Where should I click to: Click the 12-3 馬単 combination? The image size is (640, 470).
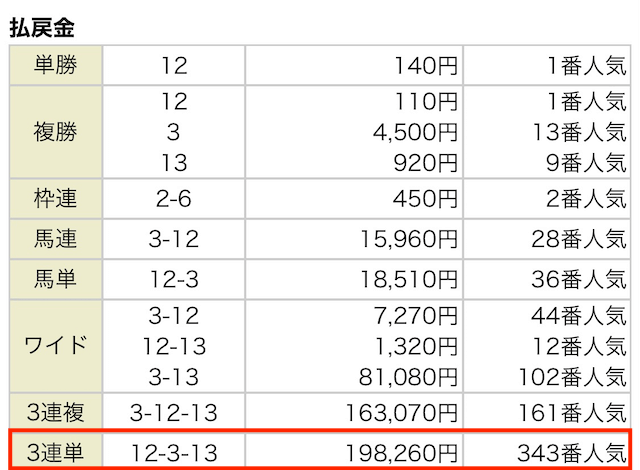174,279
